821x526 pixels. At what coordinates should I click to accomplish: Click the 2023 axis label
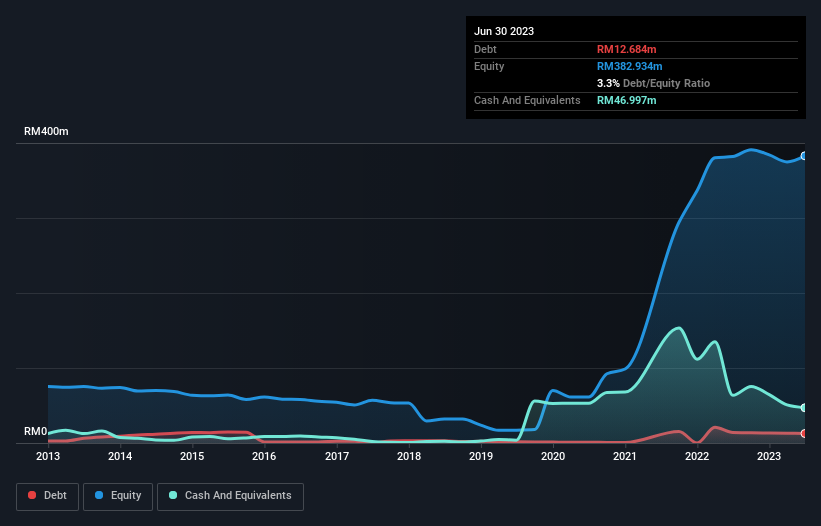pyautogui.click(x=769, y=456)
